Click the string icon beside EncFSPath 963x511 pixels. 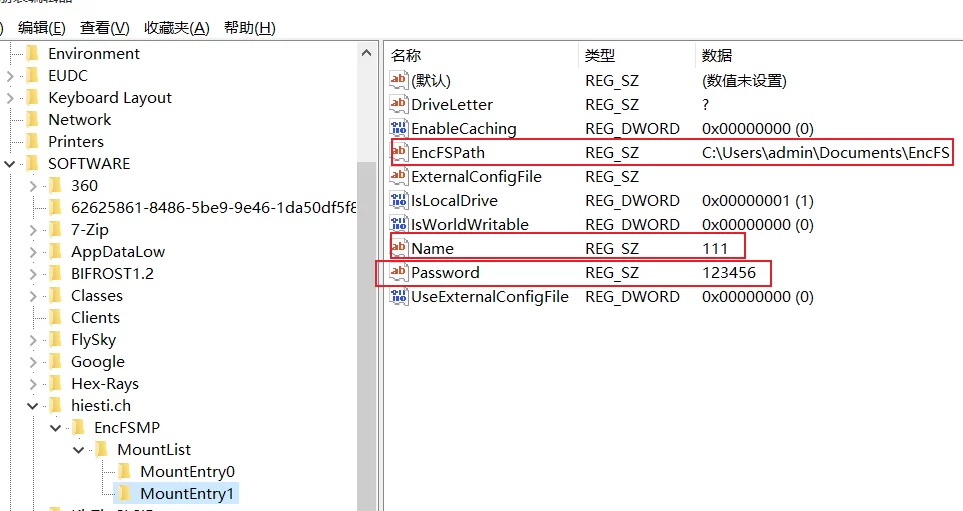pos(399,153)
